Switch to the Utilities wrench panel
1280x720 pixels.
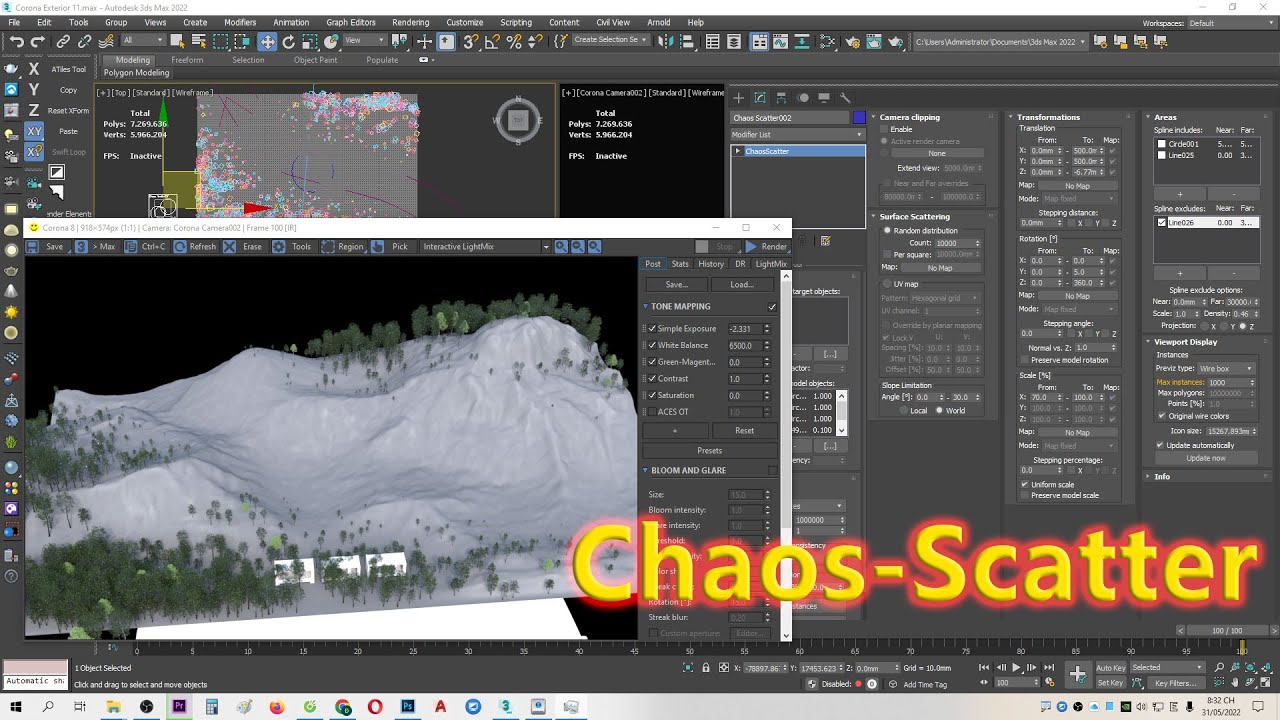(x=845, y=98)
